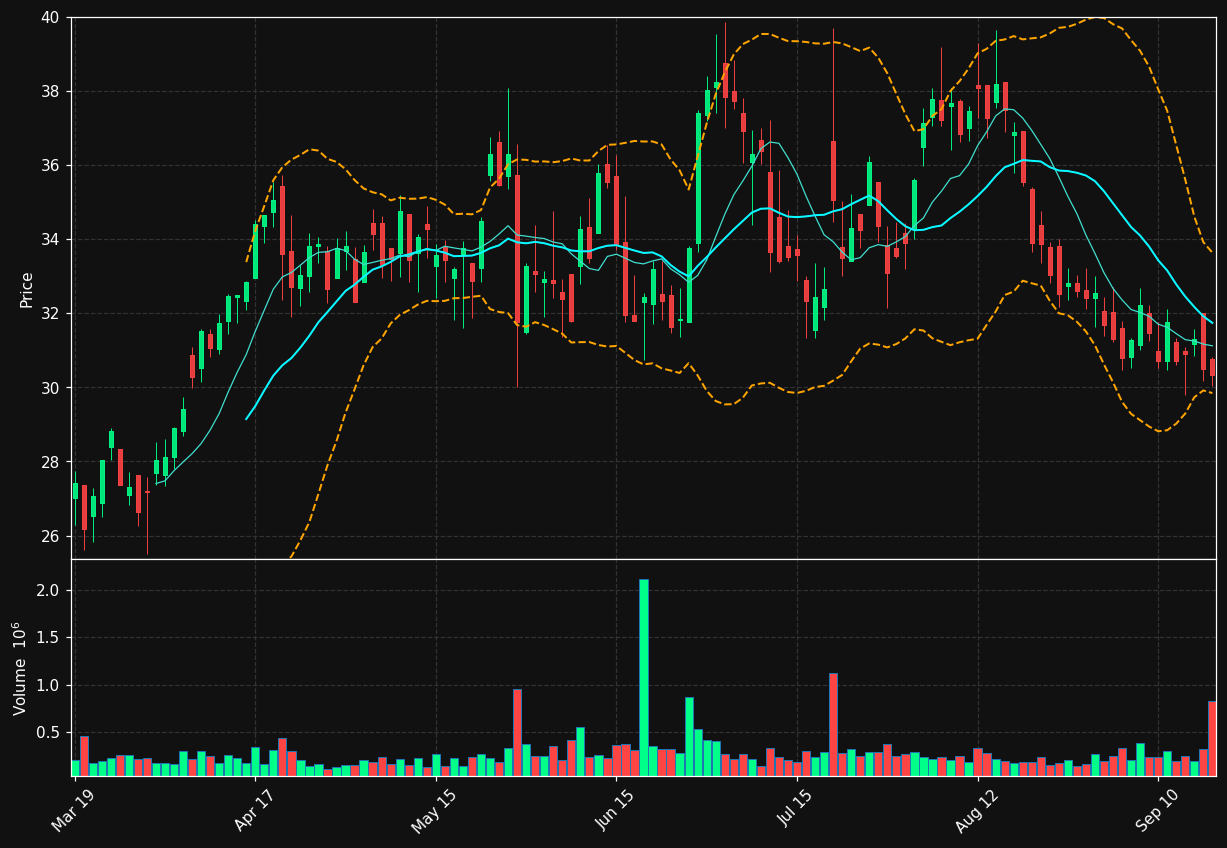Click the 38 price axis label
Viewport: 1227px width, 848px height.
point(50,91)
